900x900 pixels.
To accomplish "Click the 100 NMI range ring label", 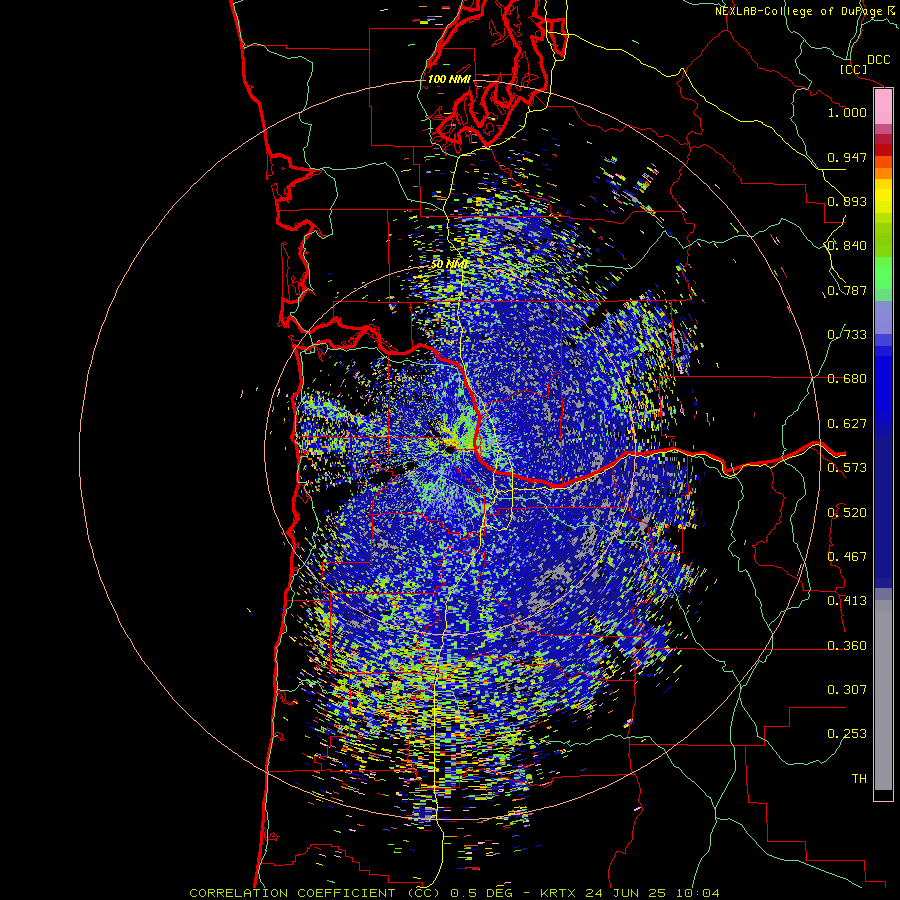I will [x=449, y=79].
